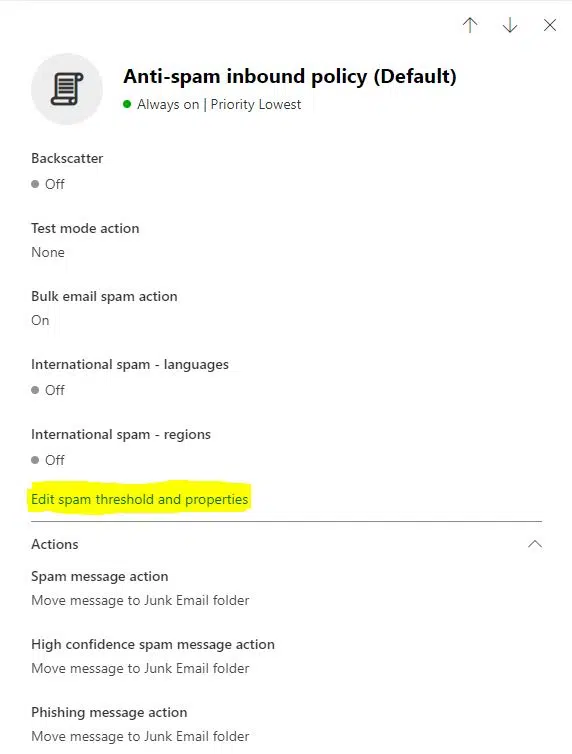Image resolution: width=572 pixels, height=754 pixels.
Task: Open Edit spam threshold and properties link
Action: point(139,499)
